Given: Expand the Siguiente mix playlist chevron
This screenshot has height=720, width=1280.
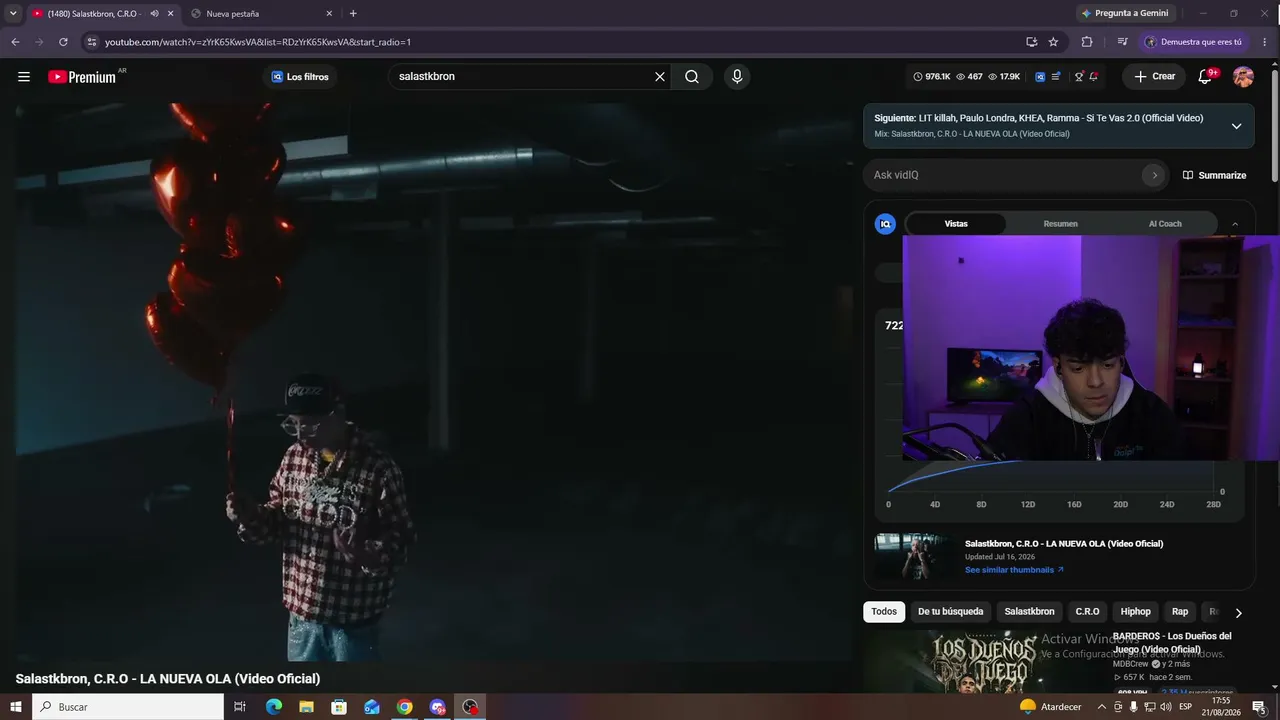Looking at the screenshot, I should [x=1236, y=126].
